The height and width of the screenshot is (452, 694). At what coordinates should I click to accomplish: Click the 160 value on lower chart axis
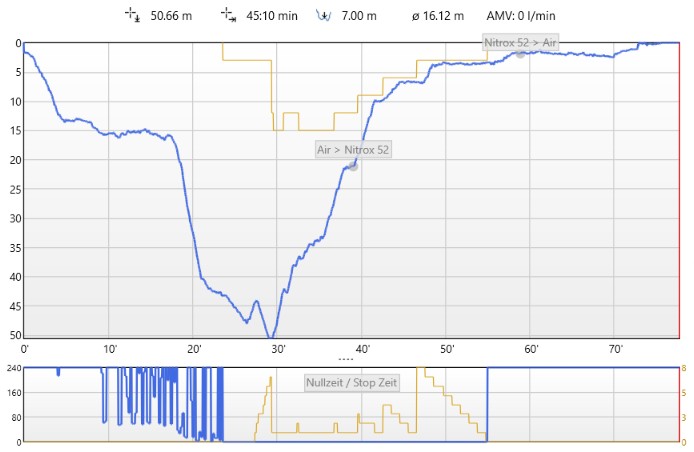point(14,393)
